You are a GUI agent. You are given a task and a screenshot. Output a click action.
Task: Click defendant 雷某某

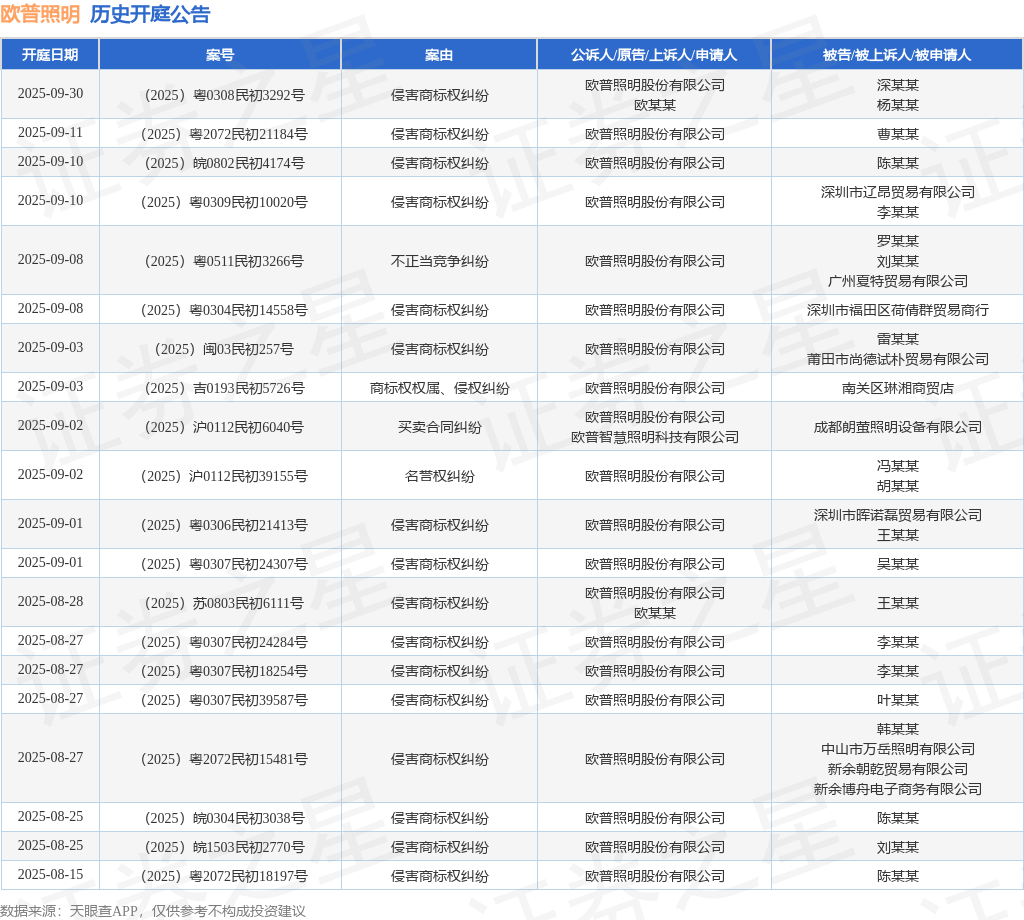coord(897,339)
